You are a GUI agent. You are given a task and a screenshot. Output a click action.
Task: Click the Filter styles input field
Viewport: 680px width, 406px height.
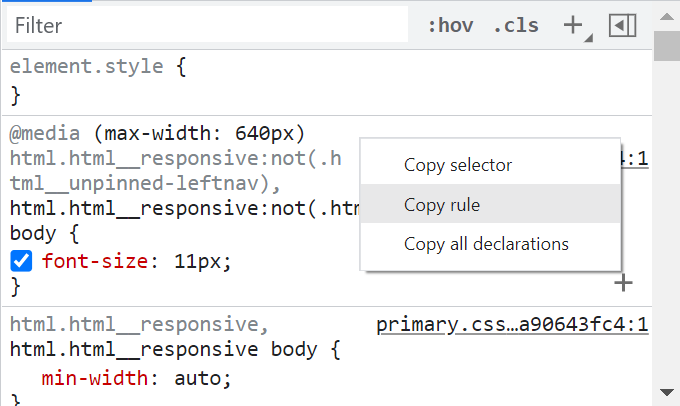click(x=207, y=25)
